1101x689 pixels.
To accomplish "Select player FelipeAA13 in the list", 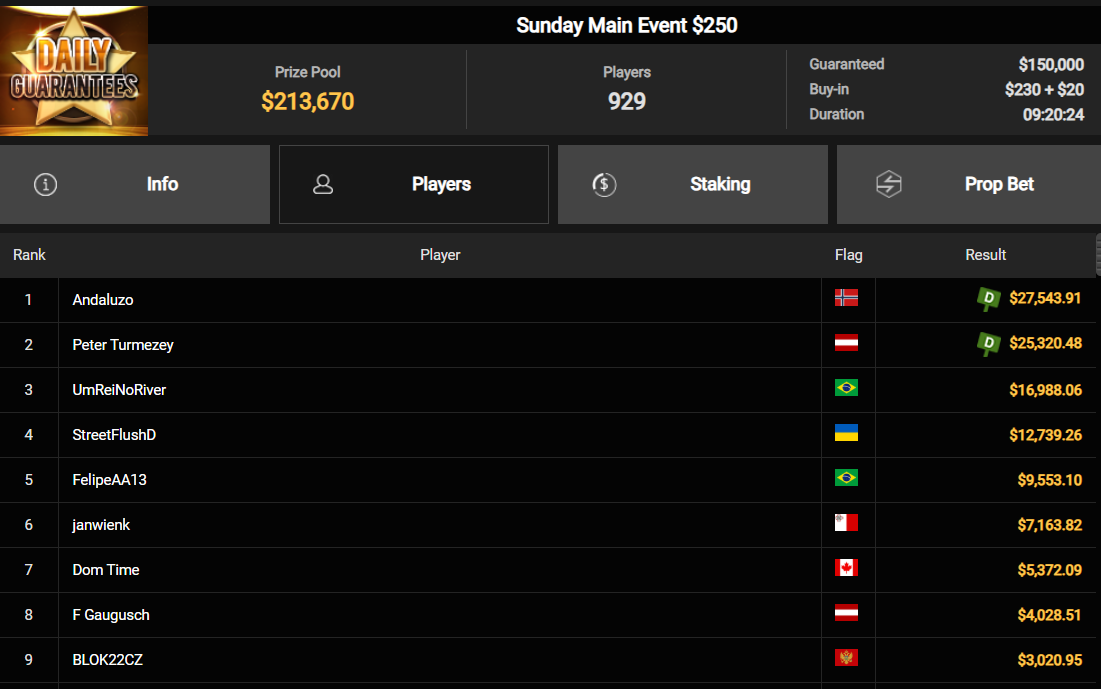I will tap(110, 479).
